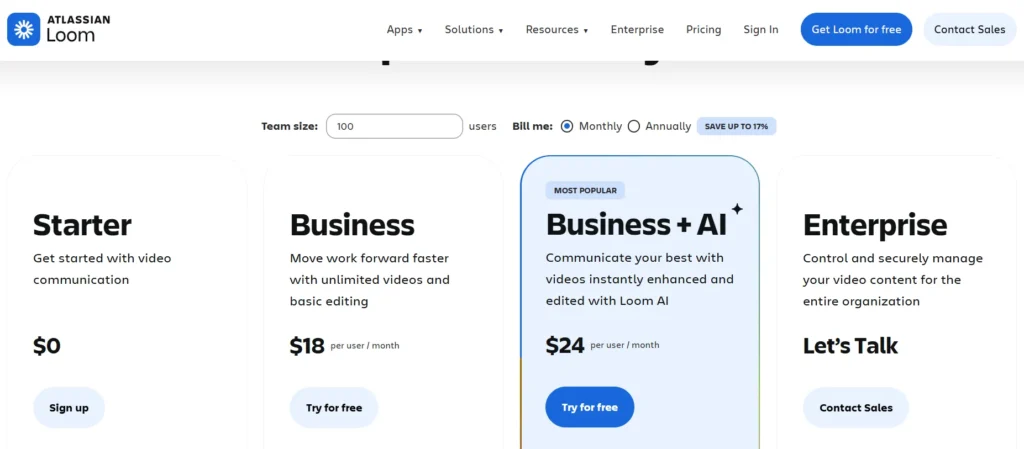Click the Atlassian Loom wordmark text
This screenshot has height=449, width=1024.
(77, 29)
